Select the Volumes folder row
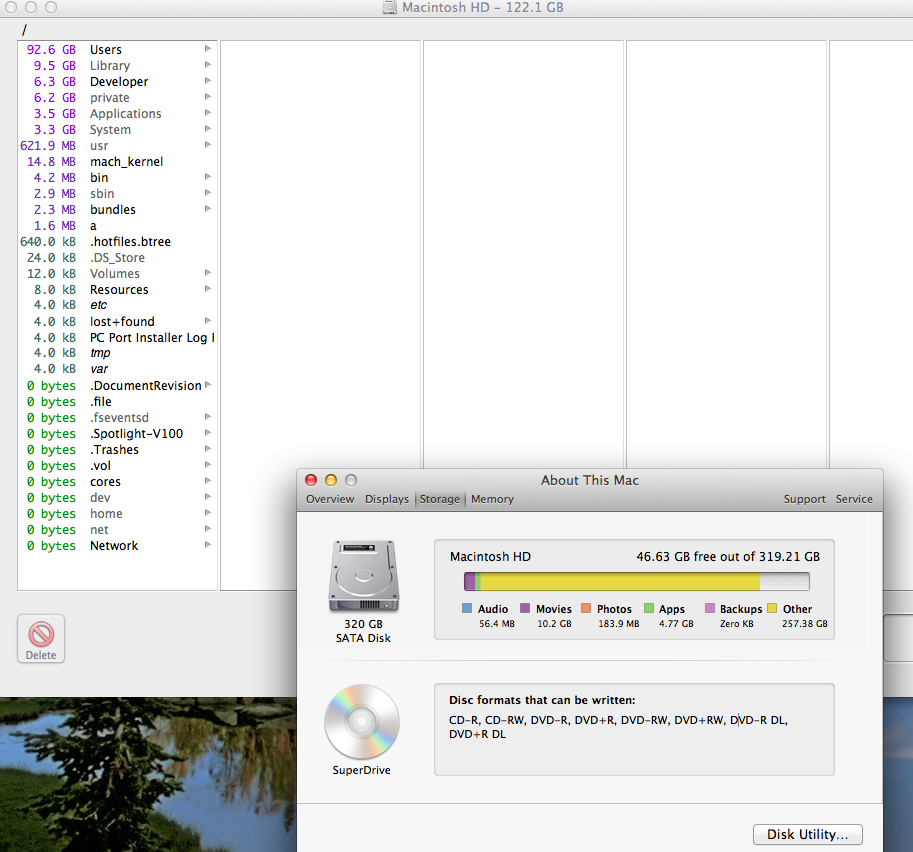Image resolution: width=913 pixels, height=852 pixels. [x=118, y=273]
